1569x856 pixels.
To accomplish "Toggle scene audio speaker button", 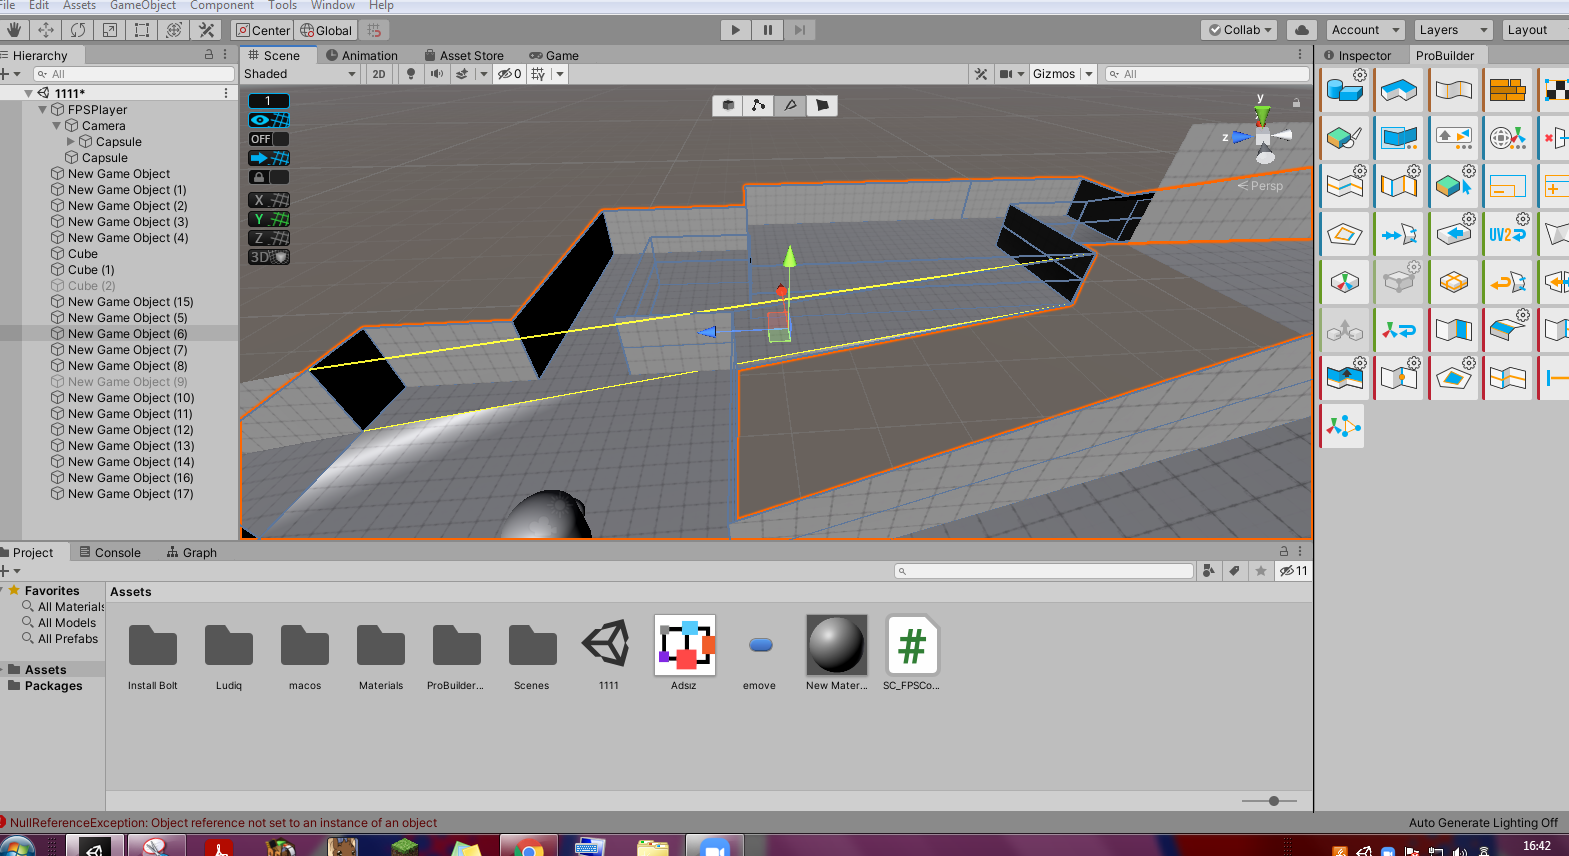I will [436, 74].
